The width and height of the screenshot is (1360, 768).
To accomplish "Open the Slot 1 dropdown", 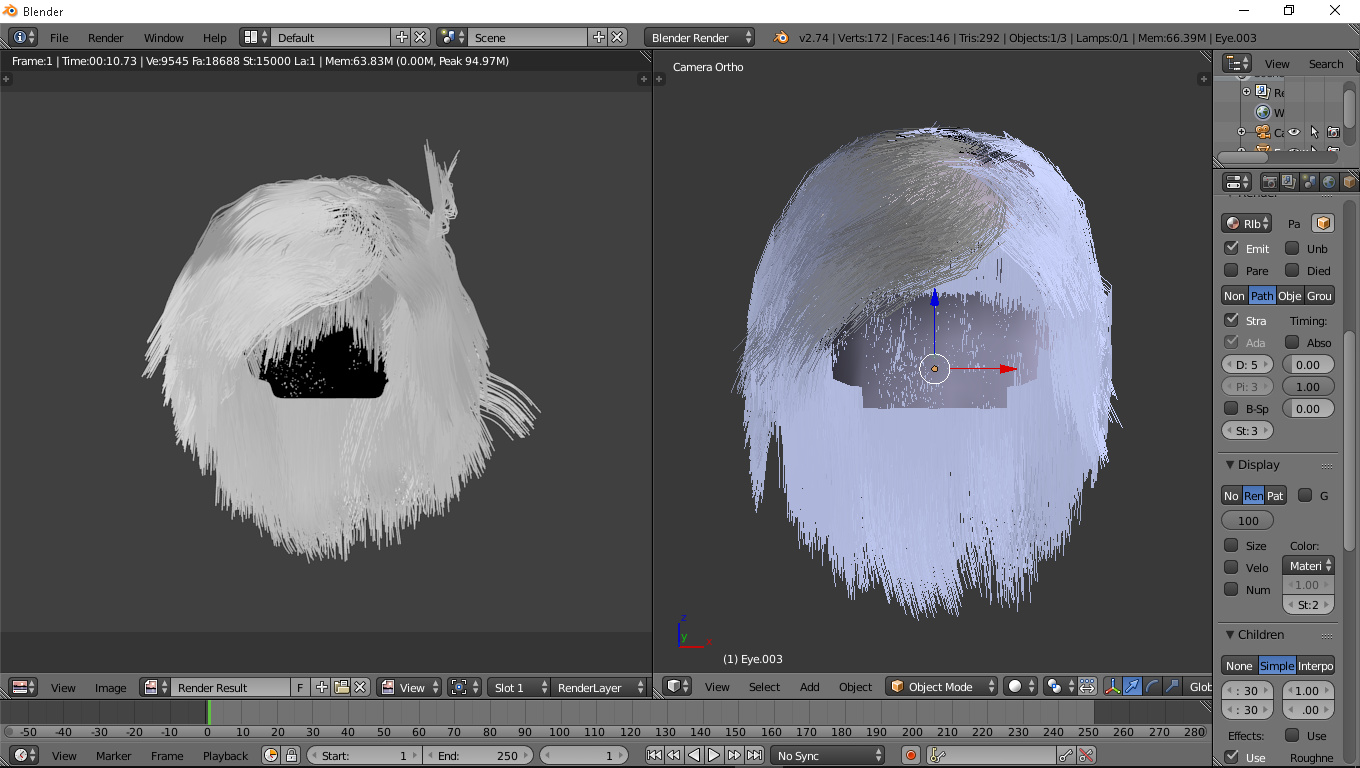I will tap(519, 687).
